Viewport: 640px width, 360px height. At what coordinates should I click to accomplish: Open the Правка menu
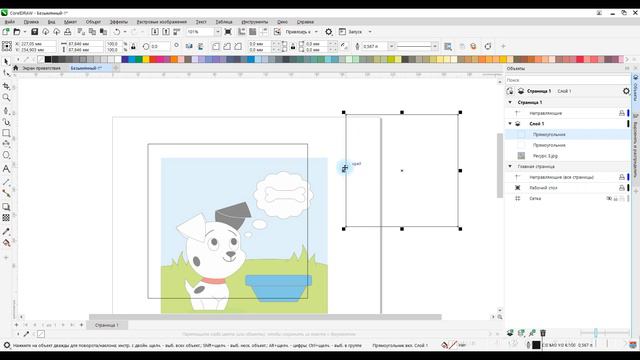click(x=31, y=22)
